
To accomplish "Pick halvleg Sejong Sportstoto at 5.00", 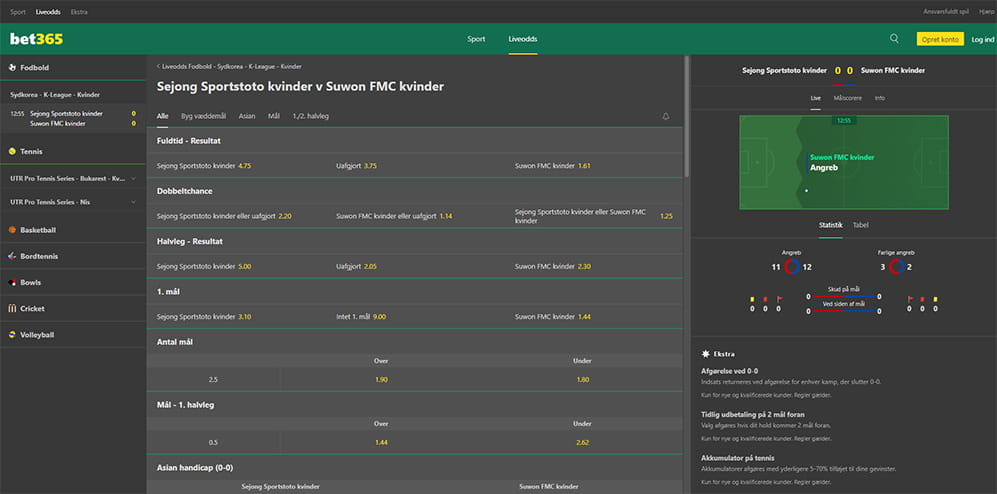I will [x=236, y=266].
